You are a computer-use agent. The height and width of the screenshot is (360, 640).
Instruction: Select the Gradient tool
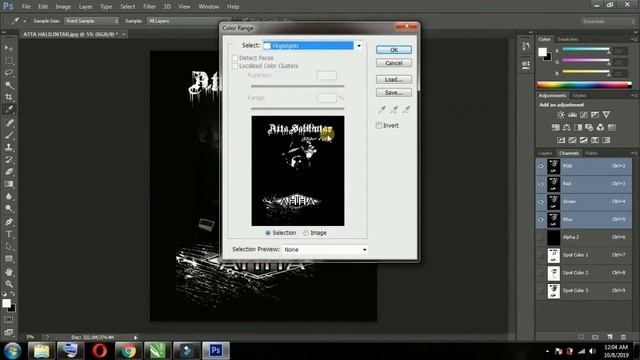pyautogui.click(x=9, y=184)
